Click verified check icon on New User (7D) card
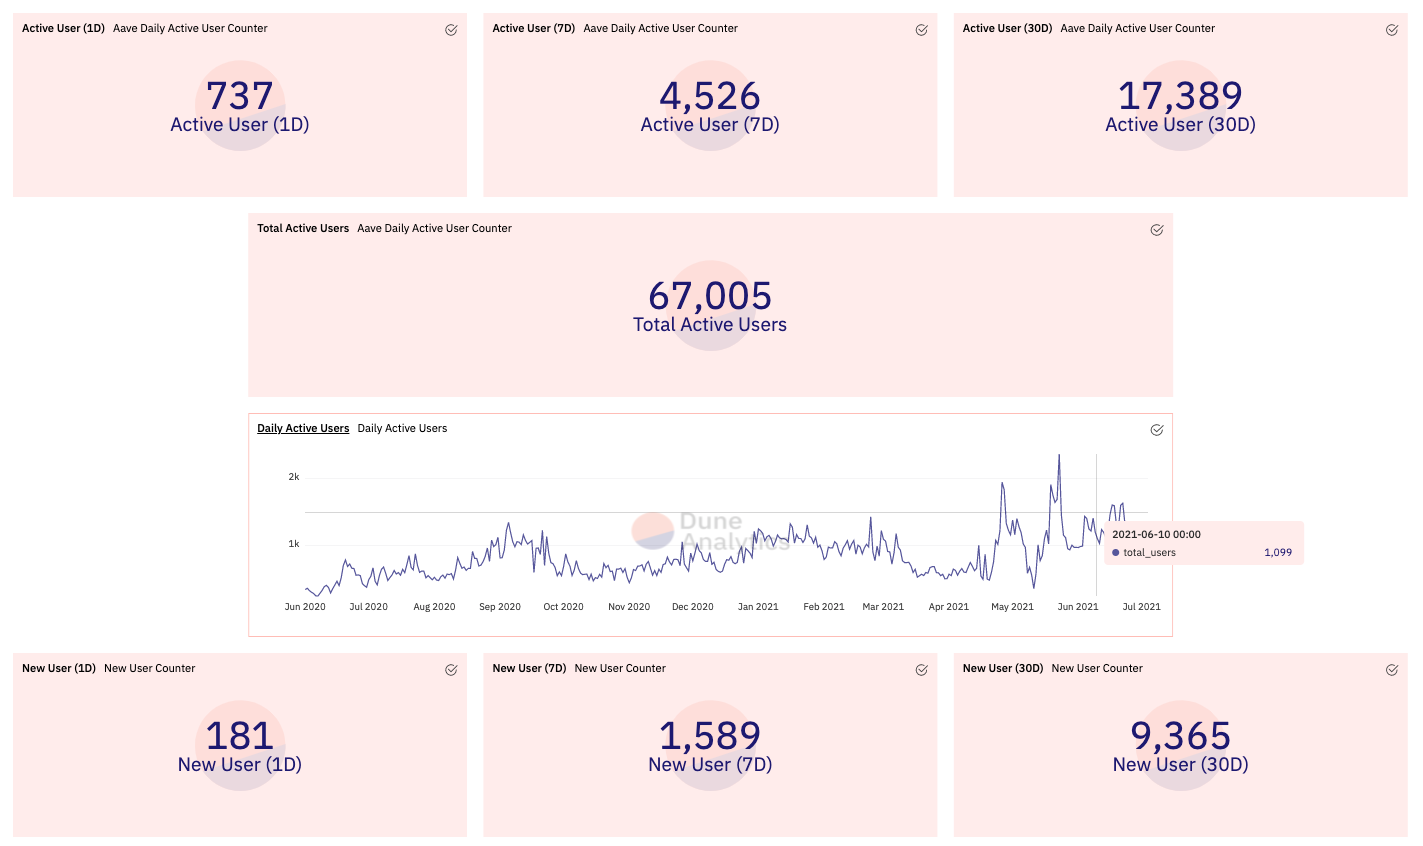Screen dimensions: 1423x846 click(x=921, y=670)
